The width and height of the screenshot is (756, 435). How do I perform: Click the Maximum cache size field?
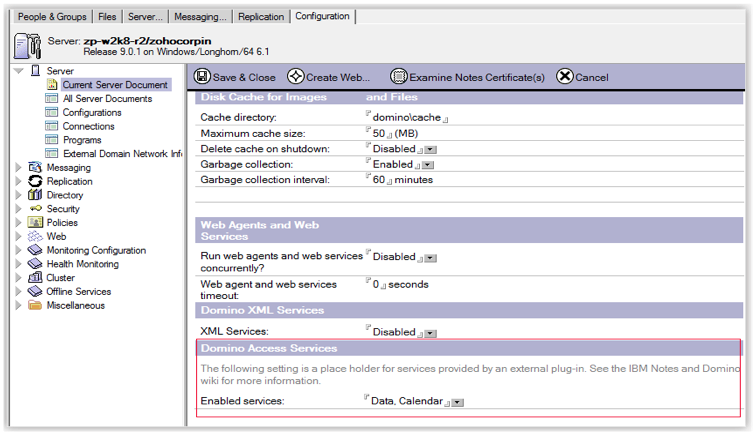tap(379, 133)
